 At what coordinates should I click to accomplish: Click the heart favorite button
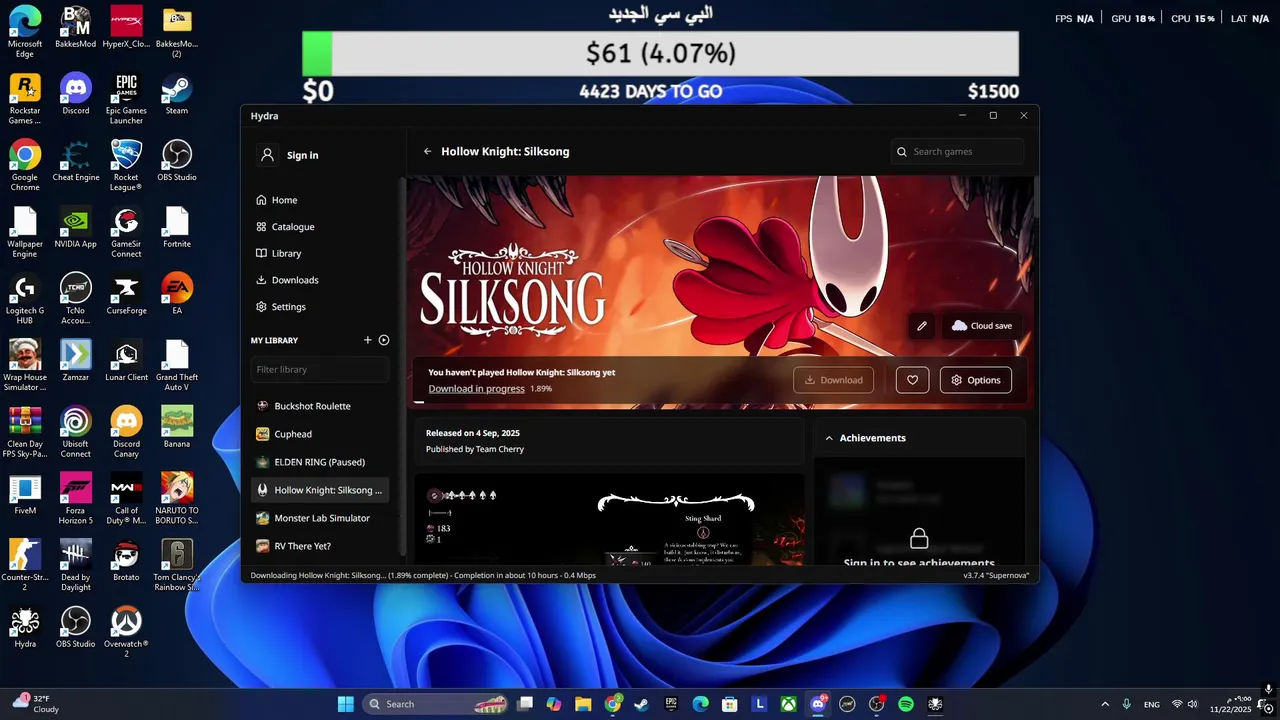(912, 380)
